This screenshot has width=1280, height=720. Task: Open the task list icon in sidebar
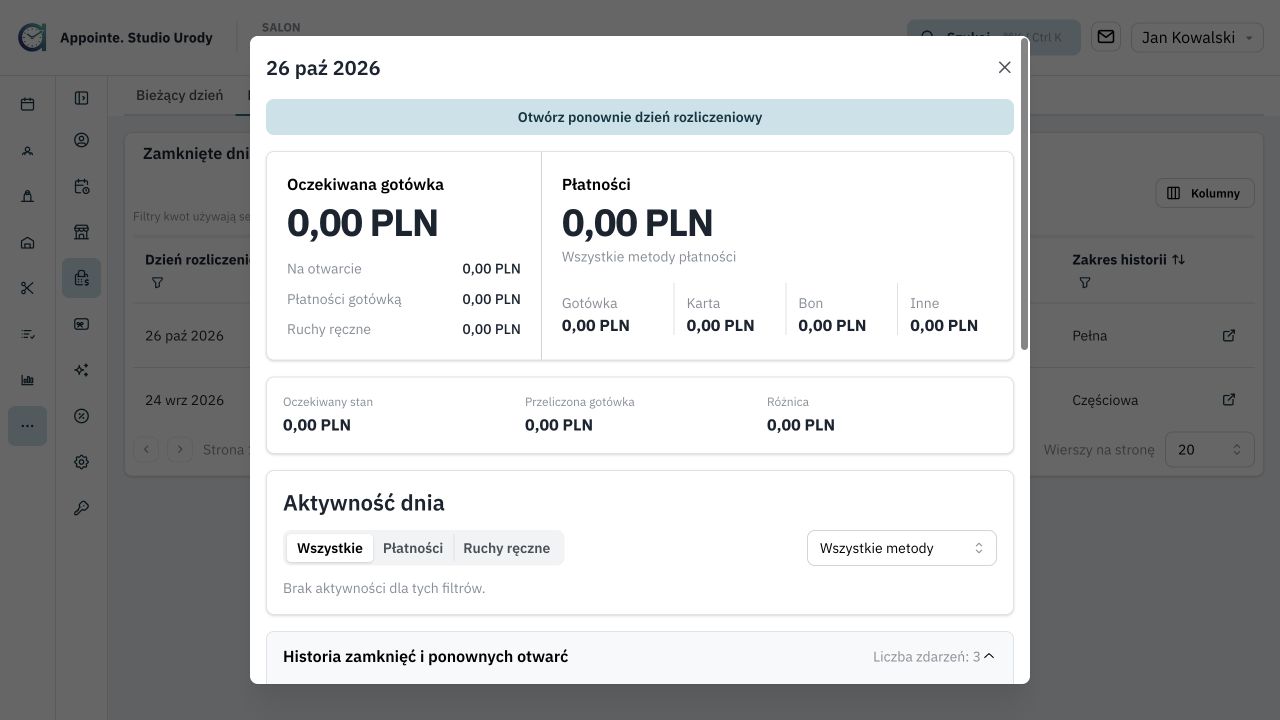pyautogui.click(x=27, y=334)
